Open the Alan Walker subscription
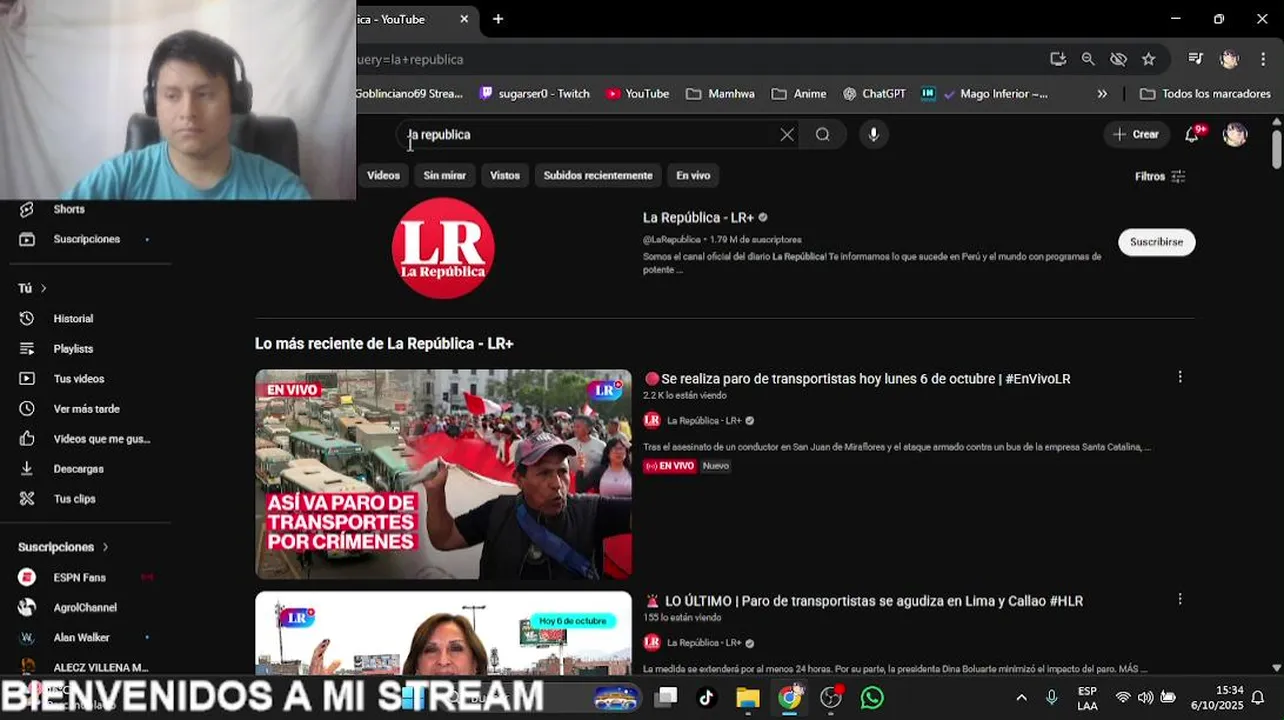 (84, 638)
